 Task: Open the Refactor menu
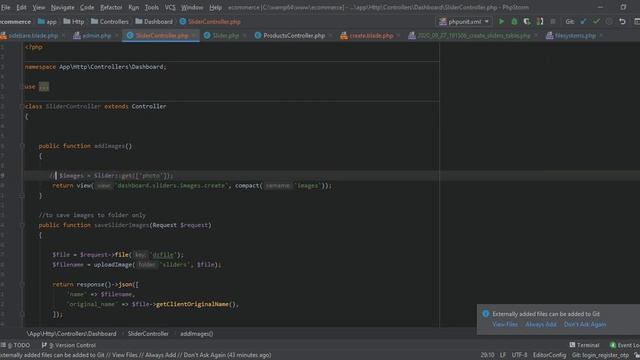[111, 7]
